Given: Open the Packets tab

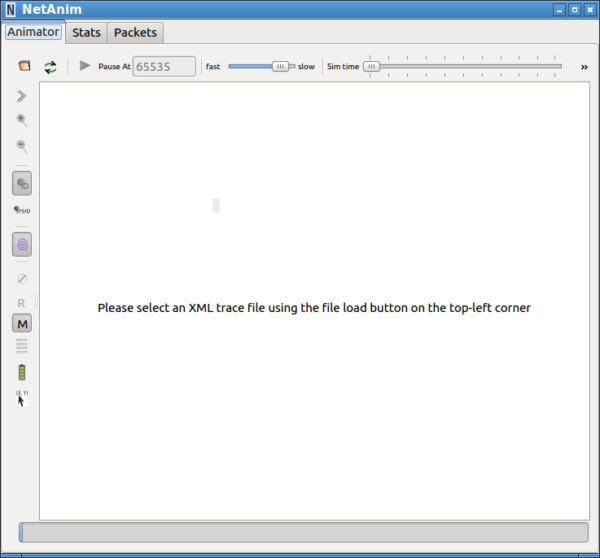Looking at the screenshot, I should (135, 32).
